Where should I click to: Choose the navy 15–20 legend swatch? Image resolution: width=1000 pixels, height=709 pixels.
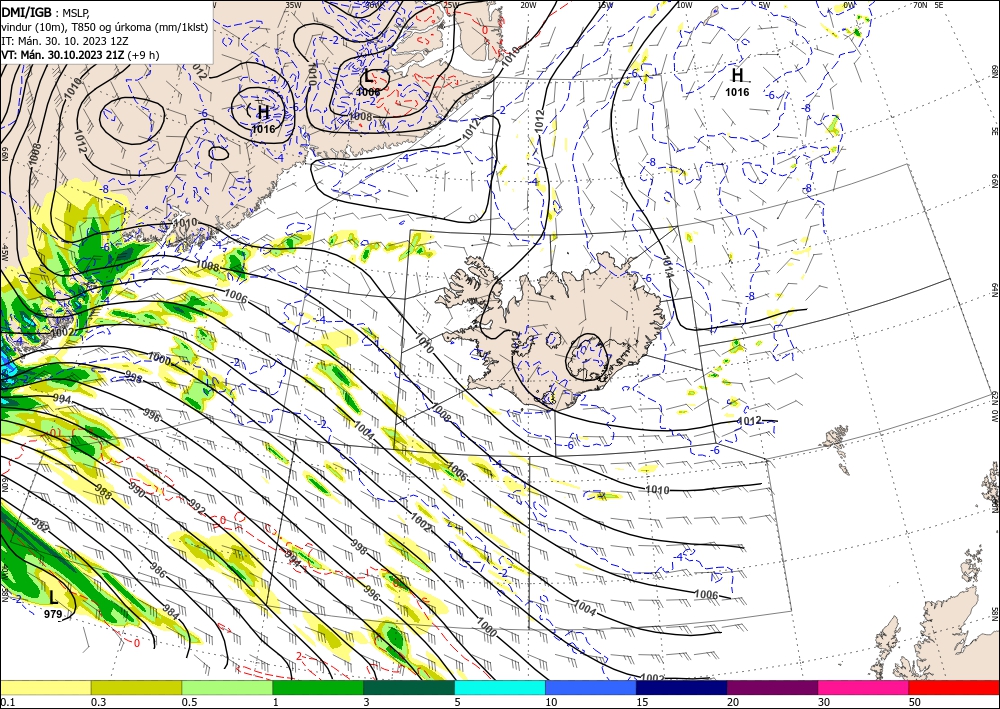point(682,687)
